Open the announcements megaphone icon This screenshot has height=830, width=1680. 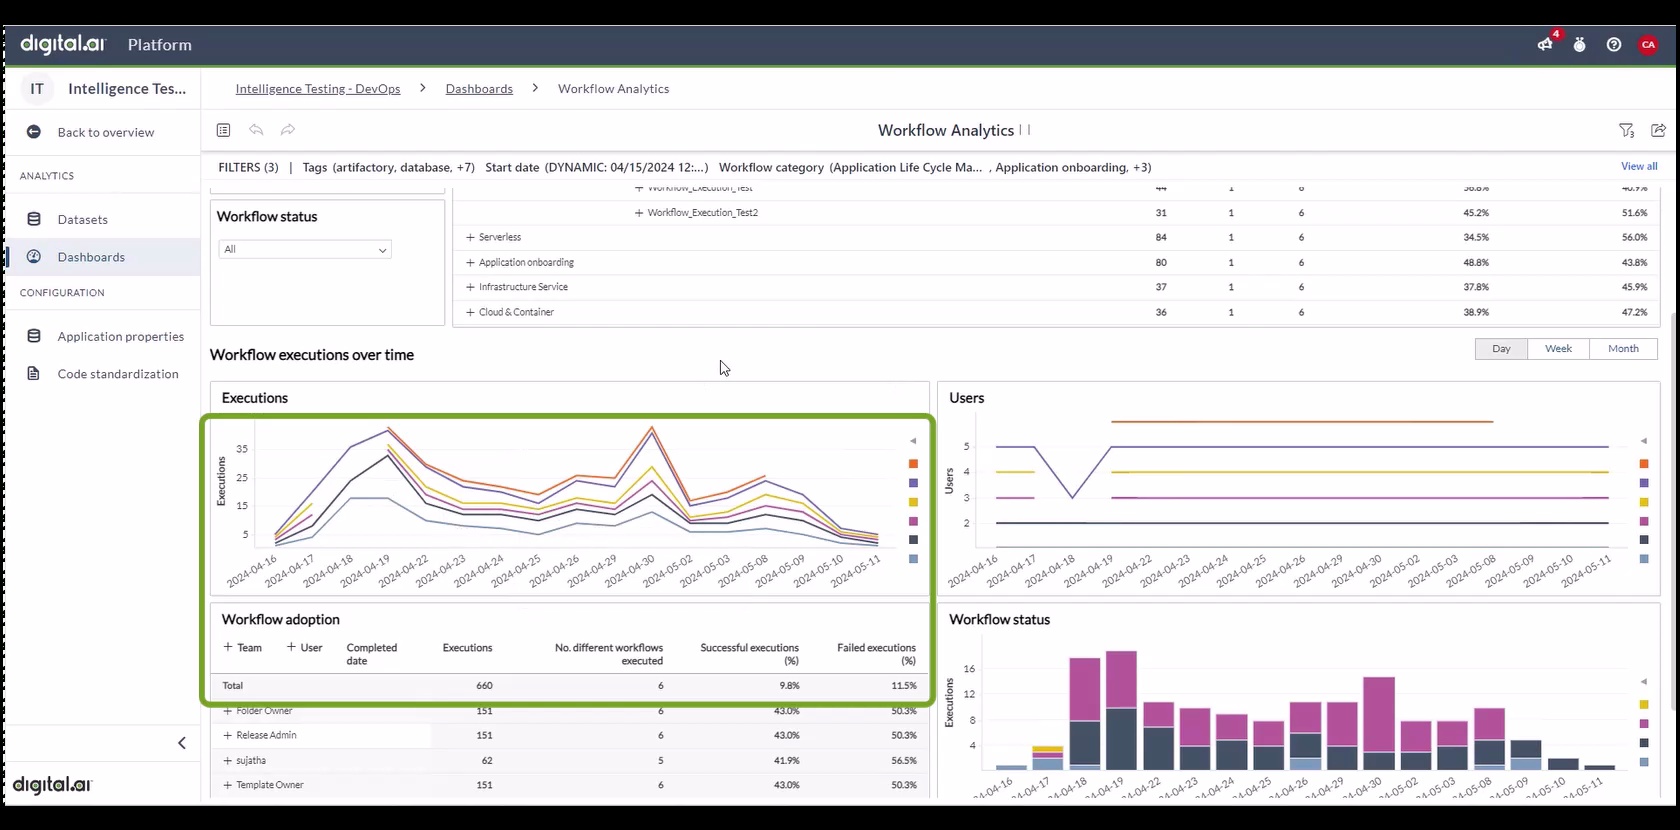tap(1545, 44)
